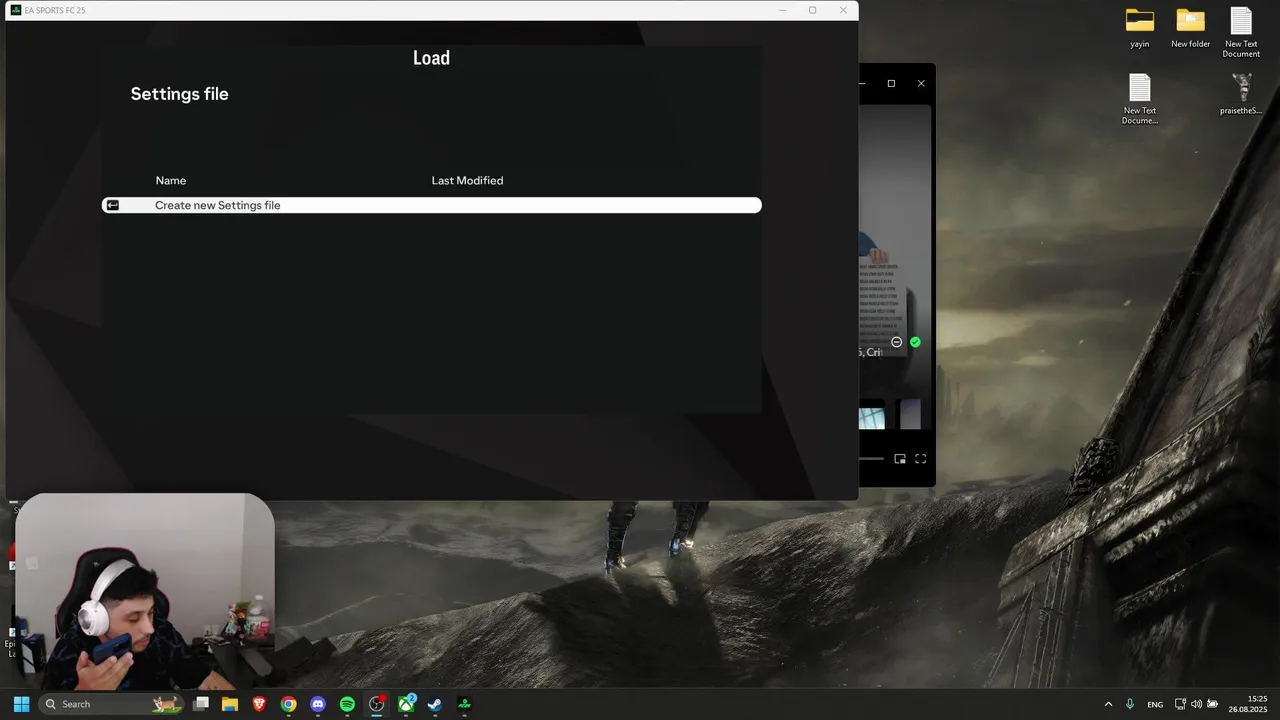Close the background window behind the game
Viewport: 1280px width, 720px height.
[x=921, y=83]
